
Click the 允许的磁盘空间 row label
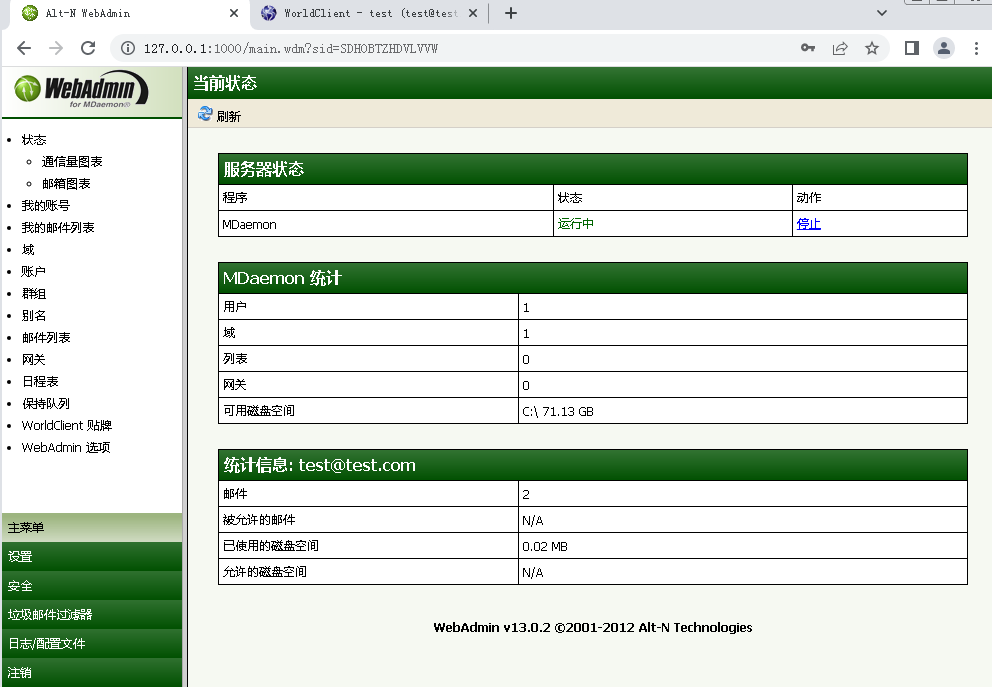point(264,572)
